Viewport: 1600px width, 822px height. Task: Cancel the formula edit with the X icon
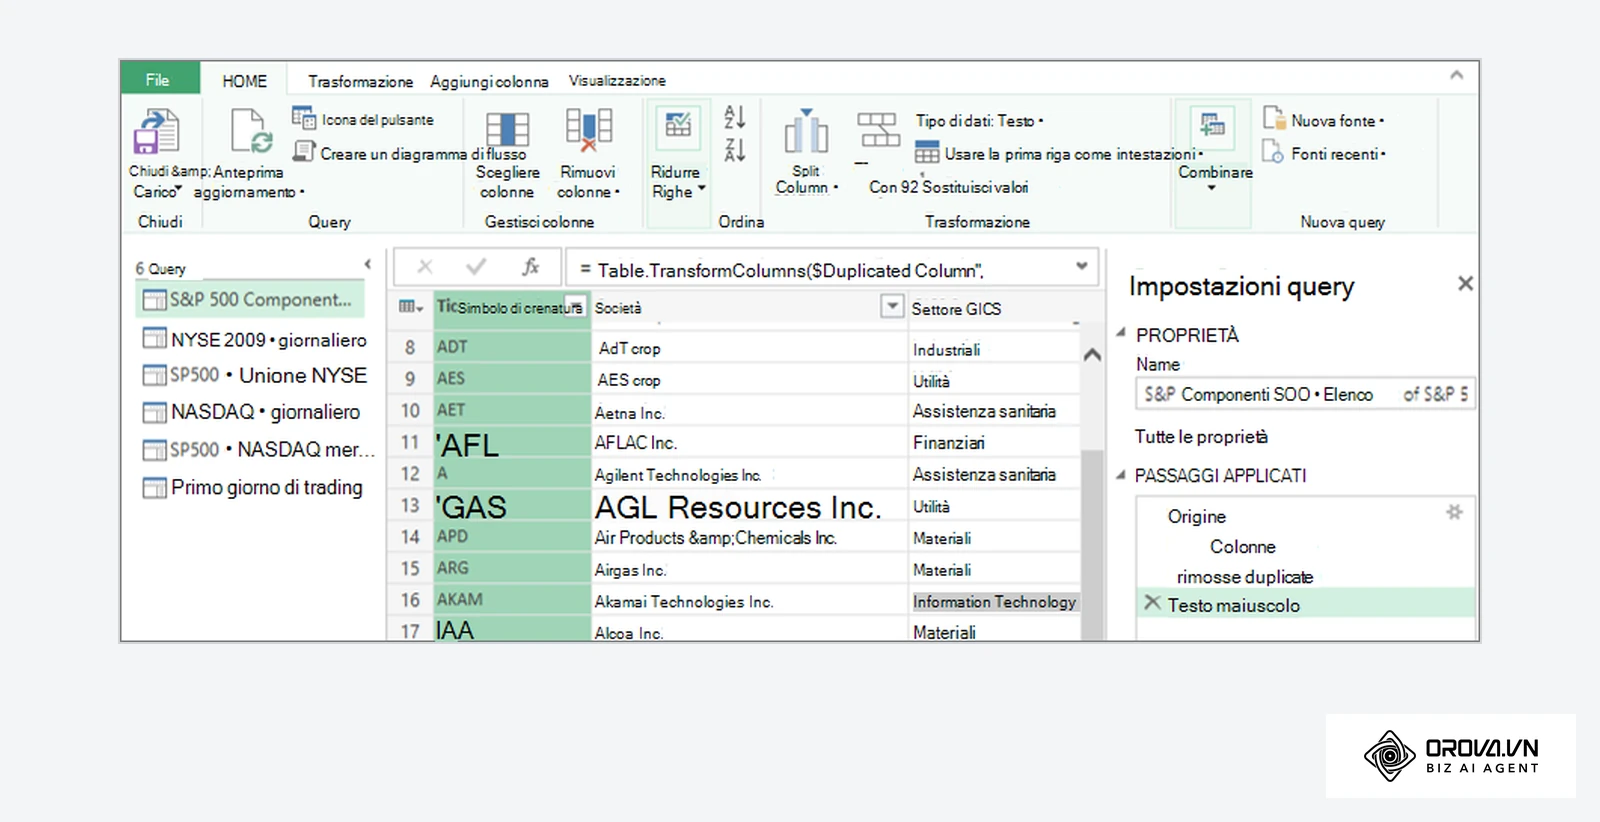point(425,267)
